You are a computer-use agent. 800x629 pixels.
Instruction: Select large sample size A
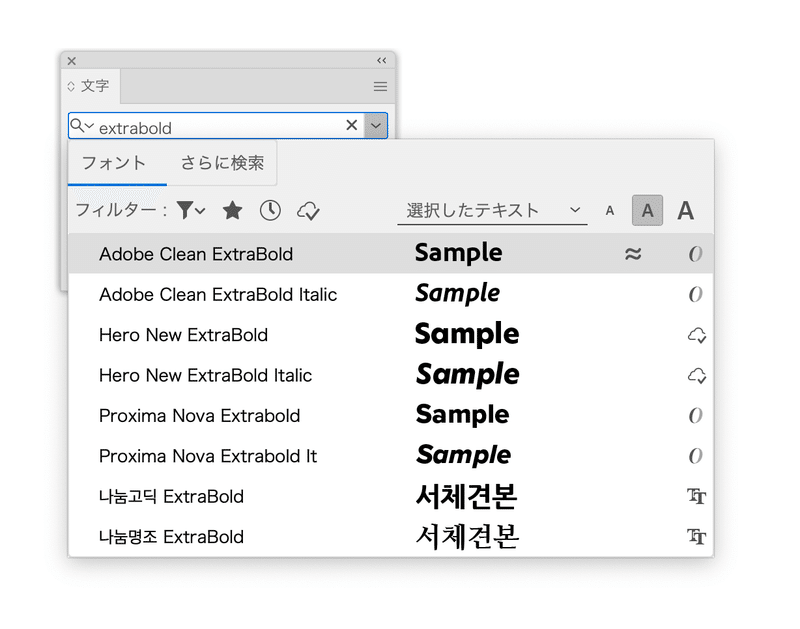pos(685,210)
